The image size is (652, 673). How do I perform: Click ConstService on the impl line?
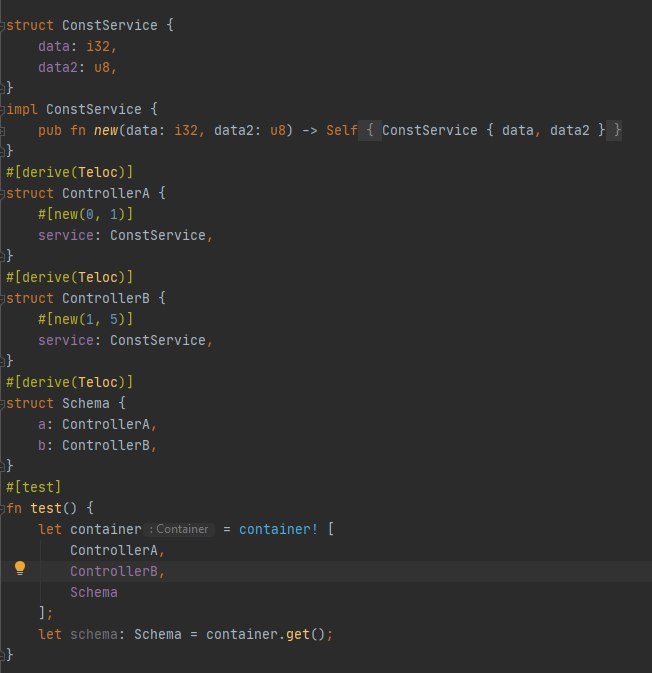(x=94, y=109)
